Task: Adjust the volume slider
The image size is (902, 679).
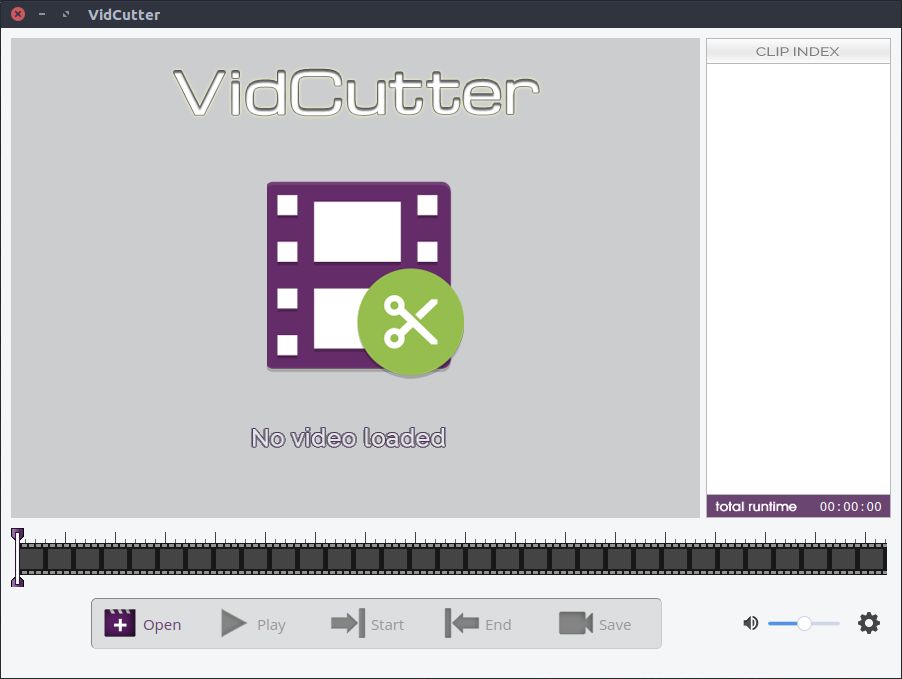Action: (804, 623)
